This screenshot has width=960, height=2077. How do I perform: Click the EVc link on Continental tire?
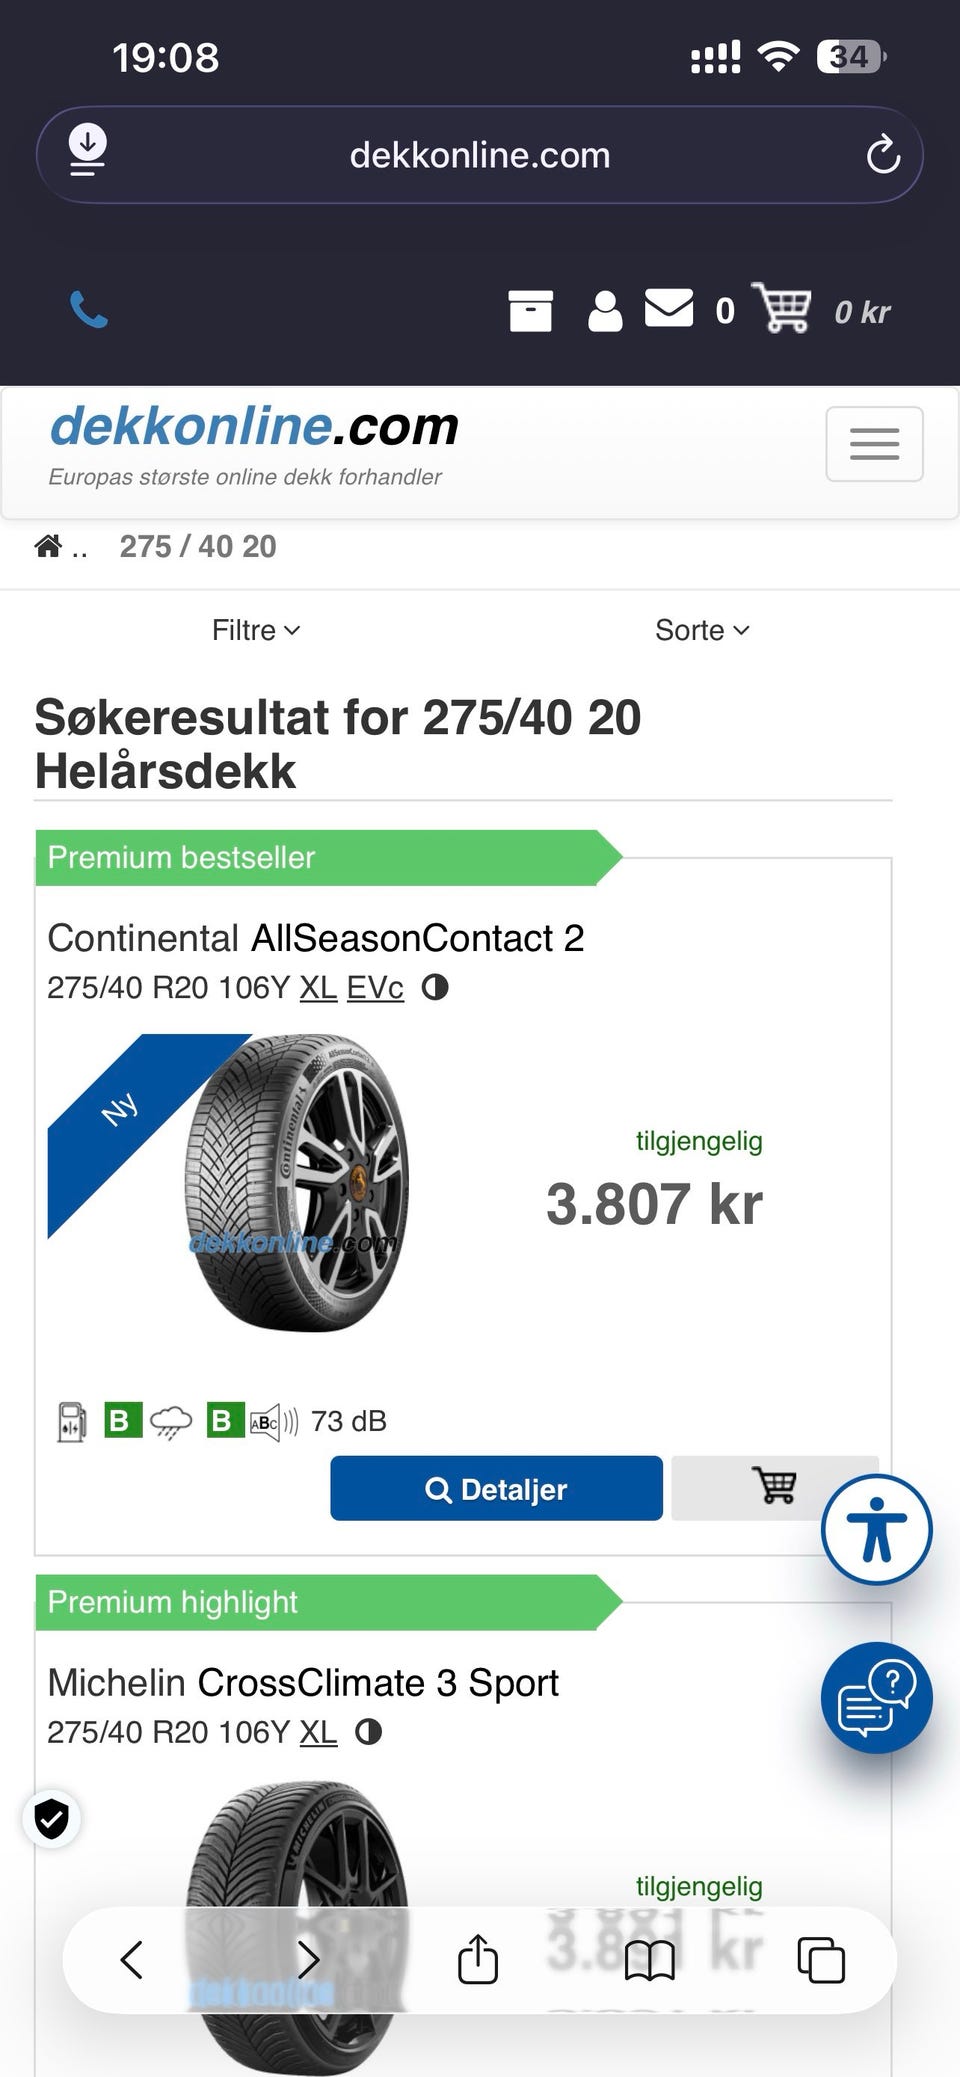tap(375, 988)
